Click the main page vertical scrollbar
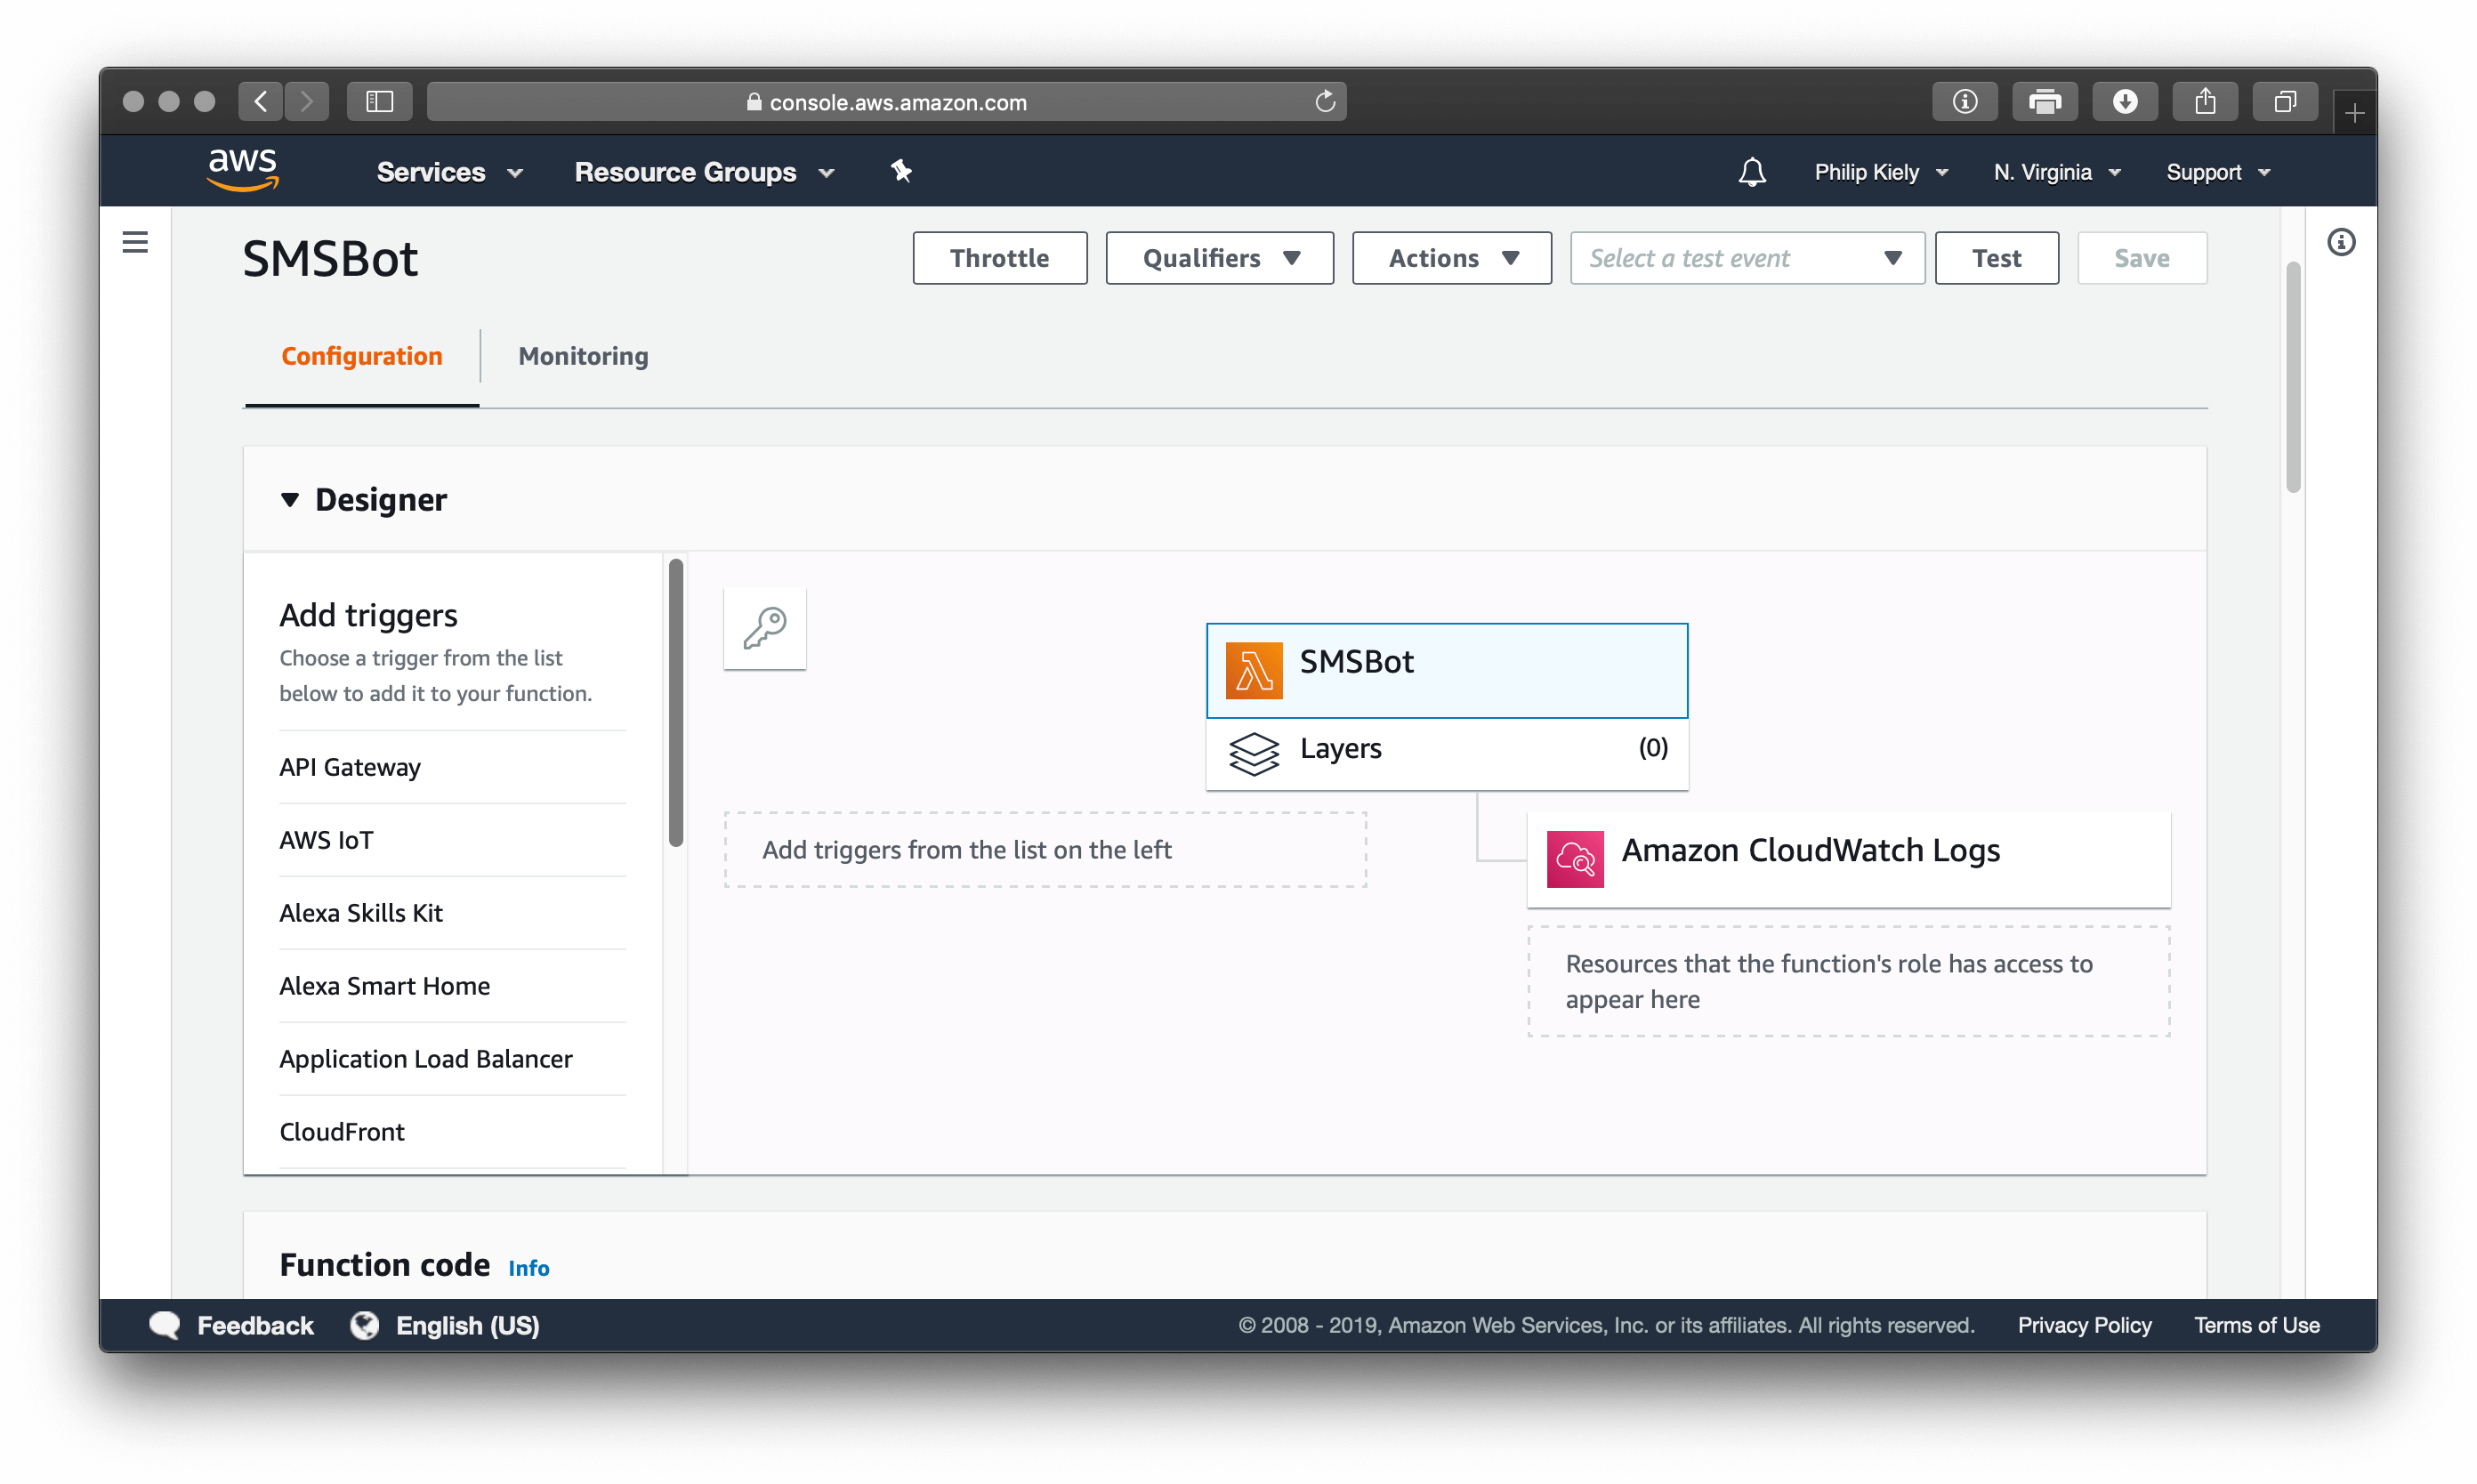The image size is (2477, 1484). point(2292,377)
